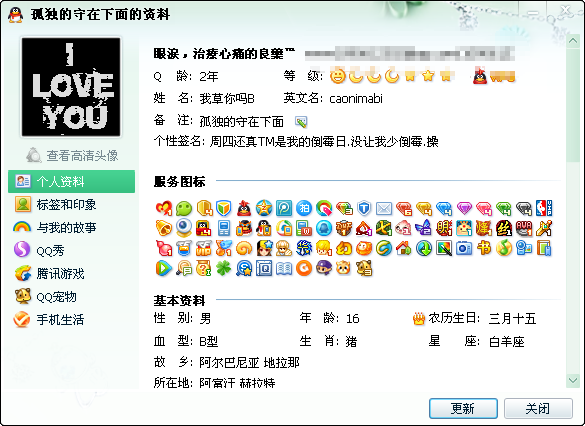Click the red diamond badge numbered 6
Screen dimensions: 585x426
click(x=404, y=209)
